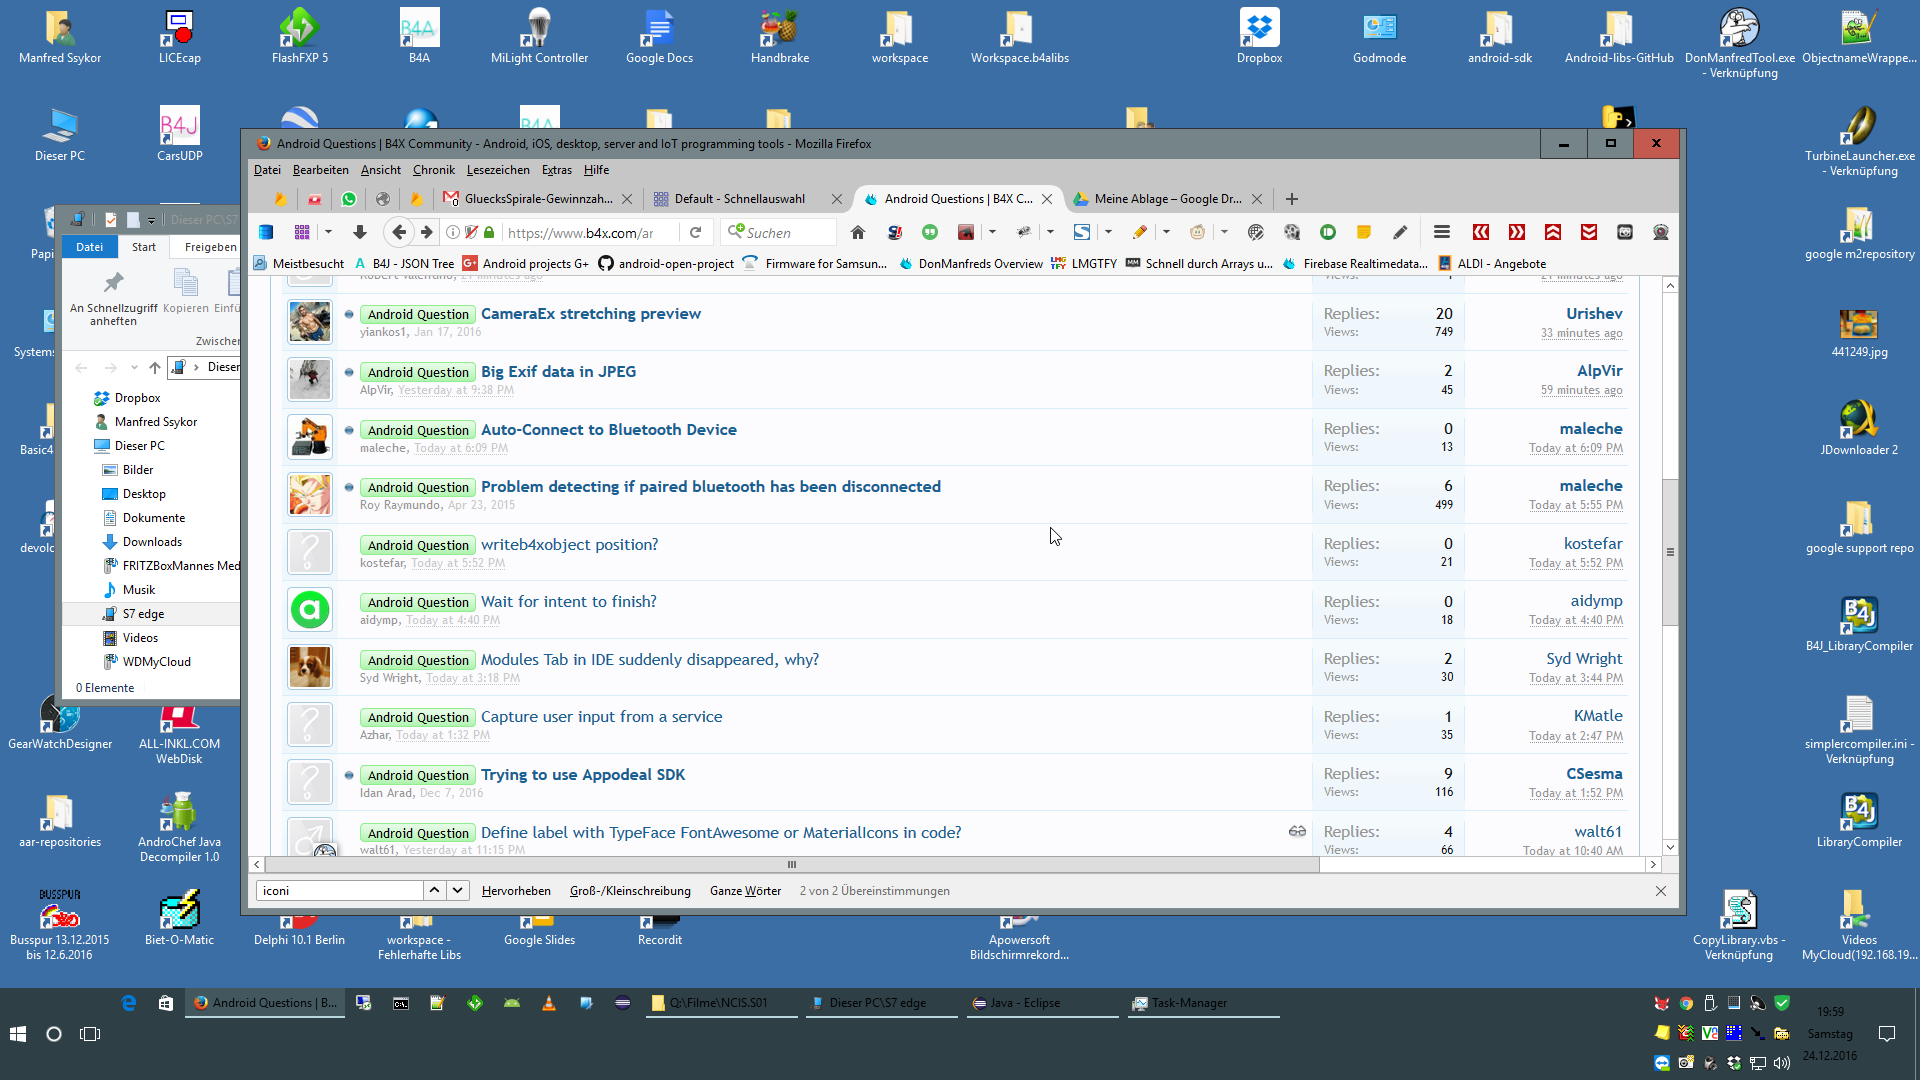Go back to the previous page

pyautogui.click(x=399, y=232)
